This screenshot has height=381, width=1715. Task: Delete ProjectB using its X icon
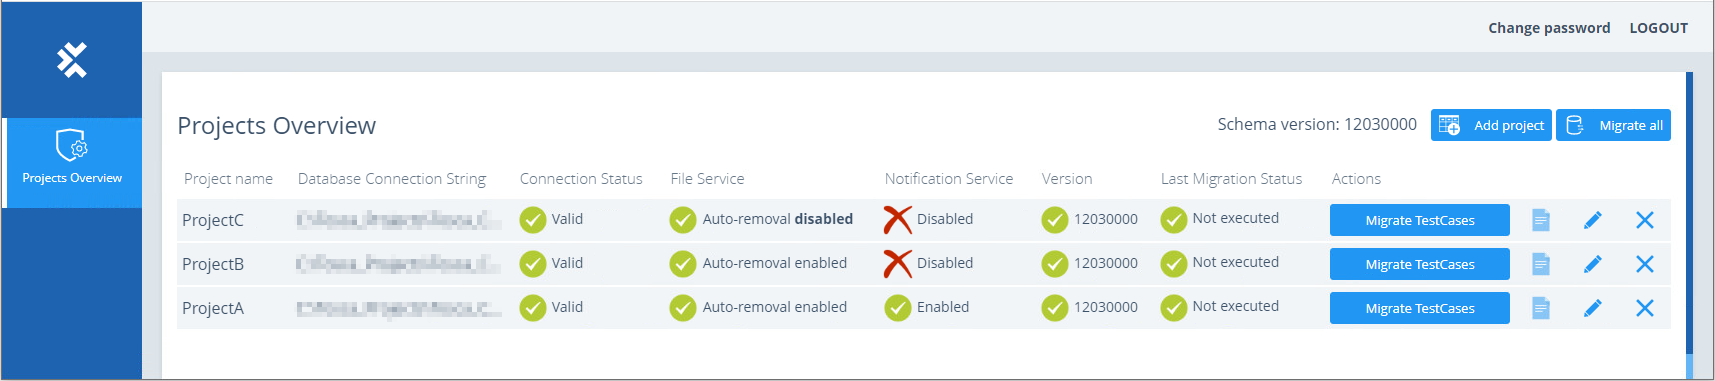pyautogui.click(x=1645, y=264)
